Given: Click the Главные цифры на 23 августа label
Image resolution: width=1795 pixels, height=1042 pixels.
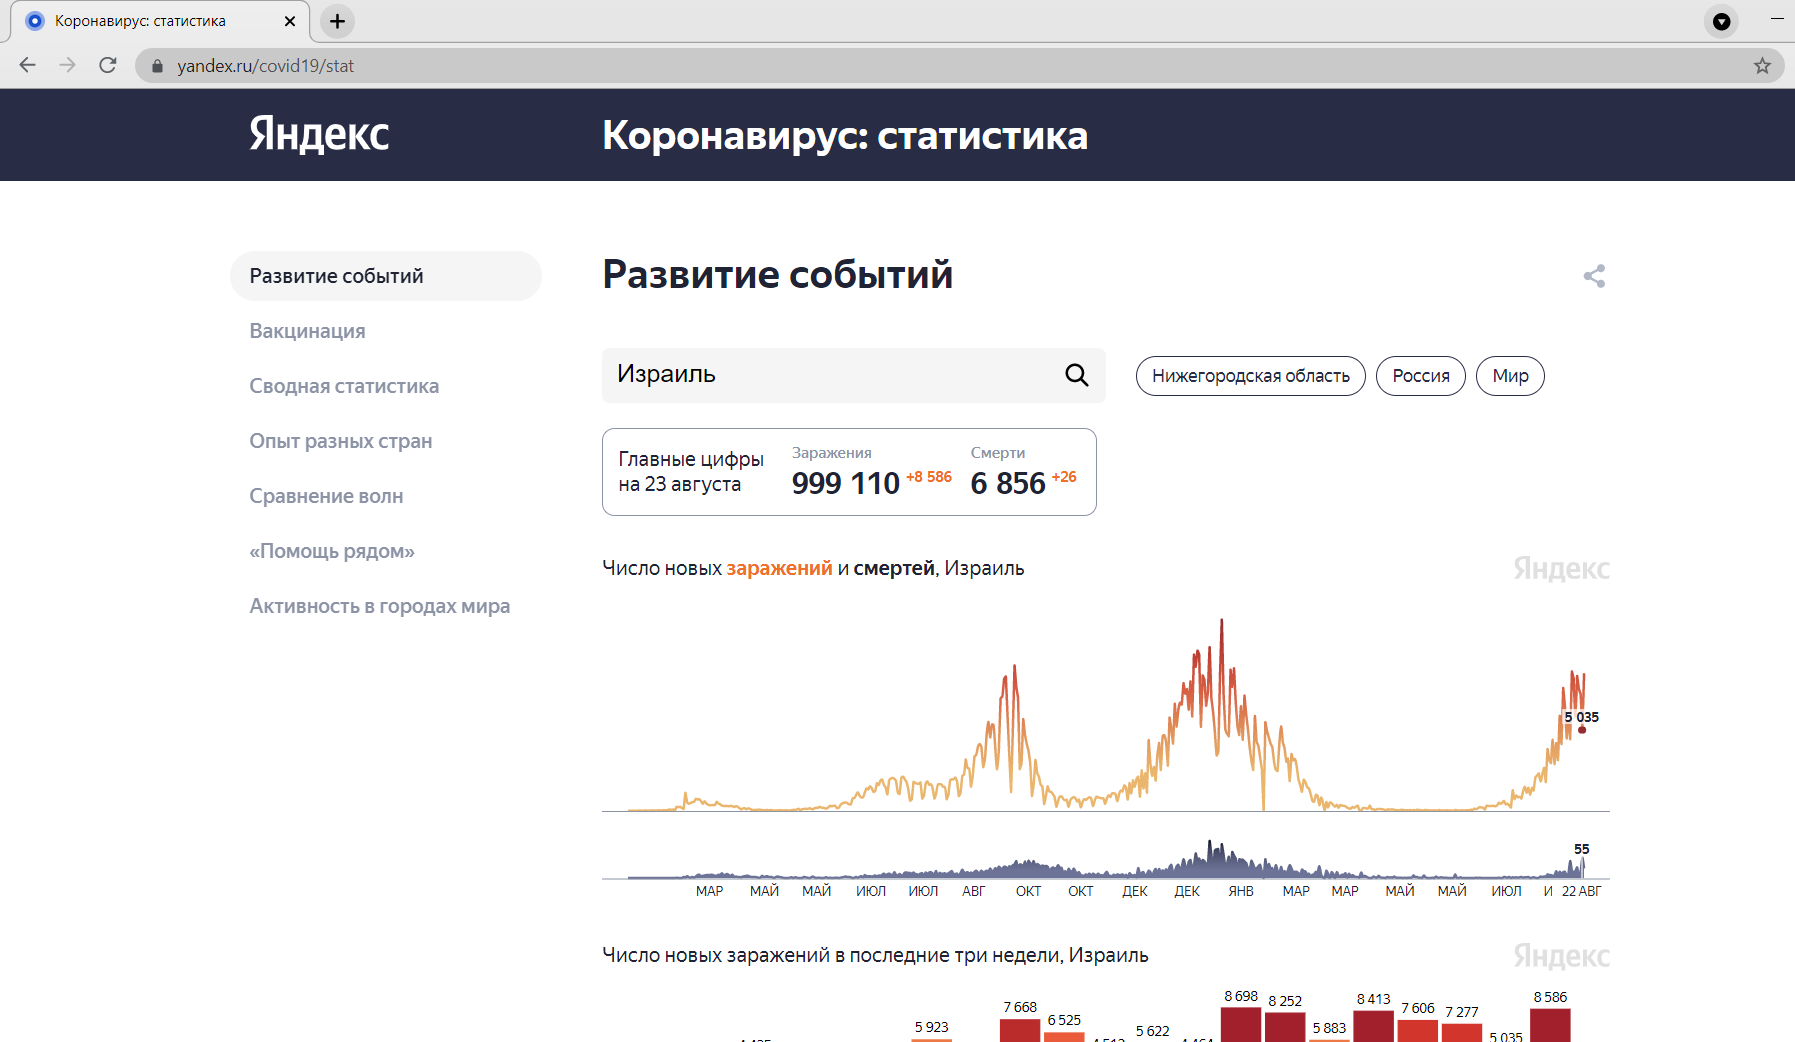Looking at the screenshot, I should pyautogui.click(x=691, y=471).
